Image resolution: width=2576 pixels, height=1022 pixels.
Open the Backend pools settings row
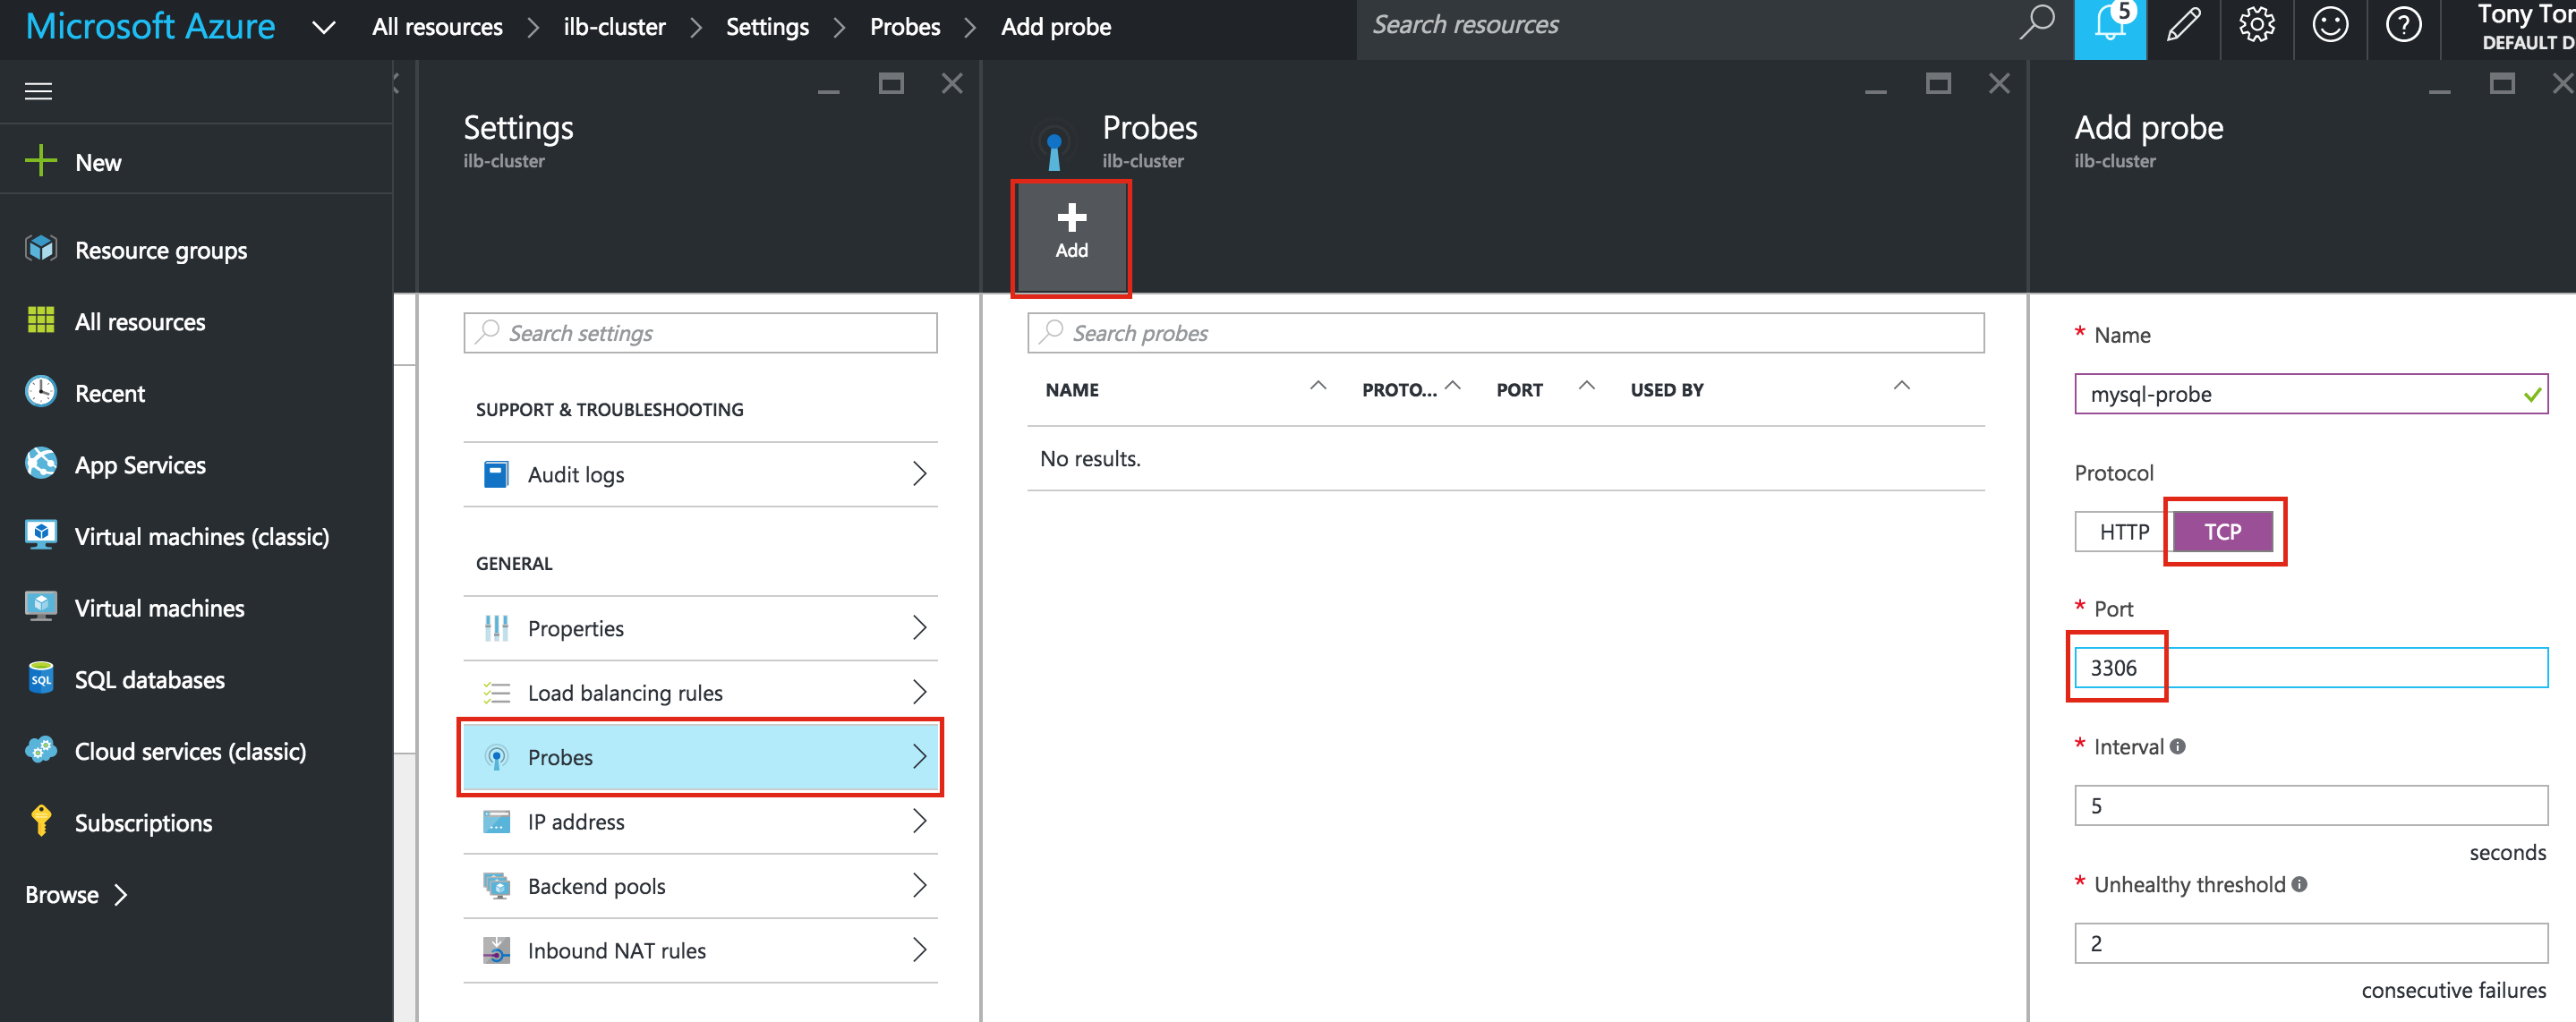pos(700,886)
